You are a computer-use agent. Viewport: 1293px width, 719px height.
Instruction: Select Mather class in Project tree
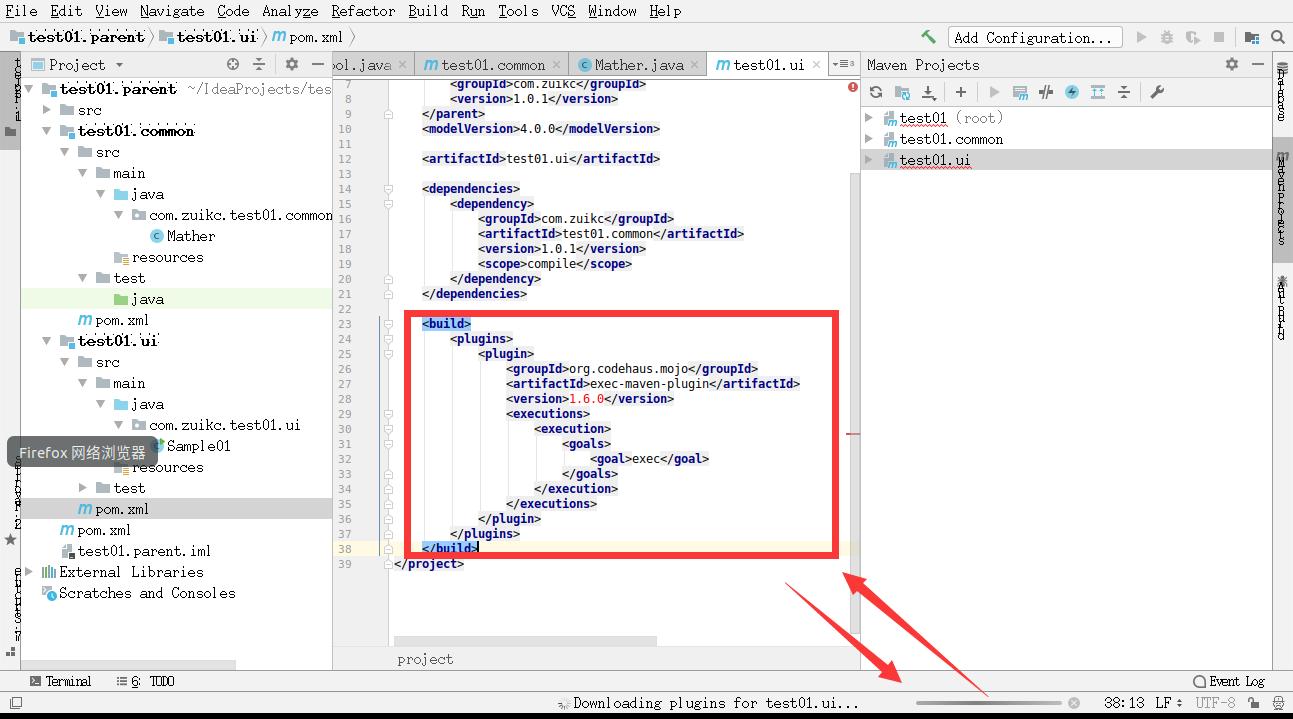click(x=182, y=236)
